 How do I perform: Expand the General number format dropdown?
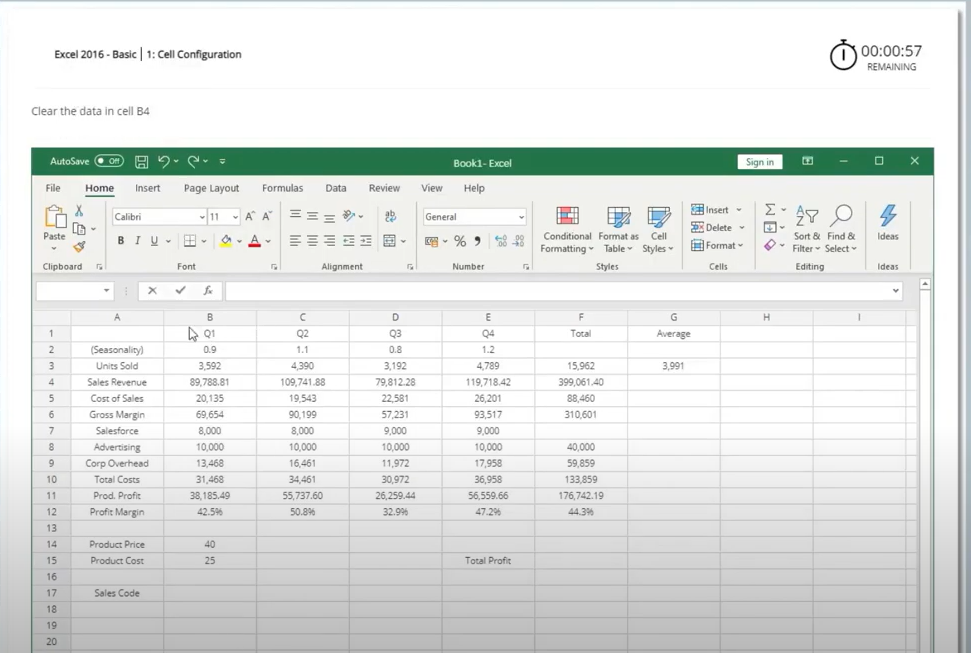point(521,217)
